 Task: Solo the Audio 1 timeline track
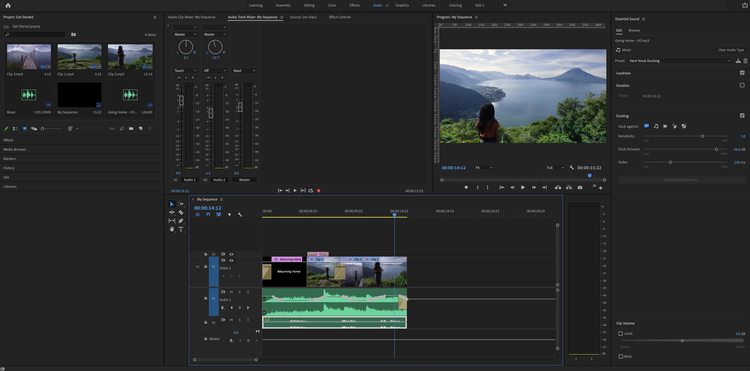(239, 292)
